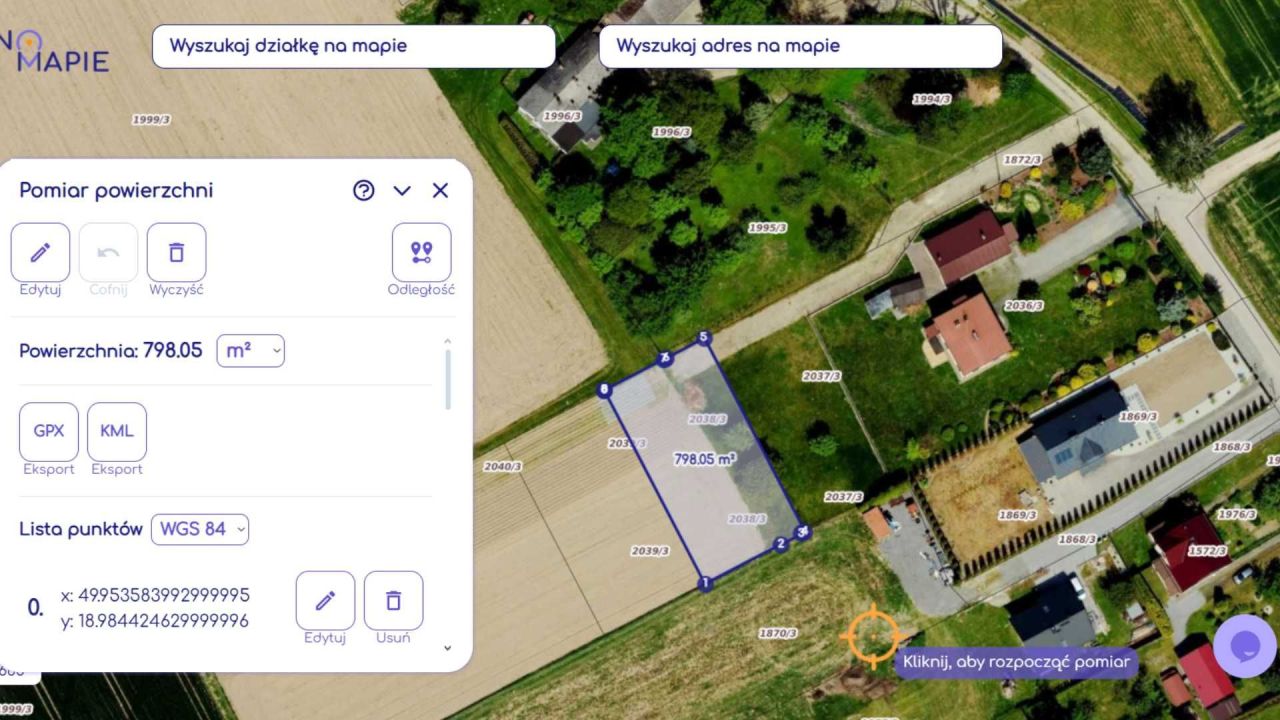The height and width of the screenshot is (720, 1280).
Task: Click parcel label 2036/3 on map
Action: point(1023,305)
